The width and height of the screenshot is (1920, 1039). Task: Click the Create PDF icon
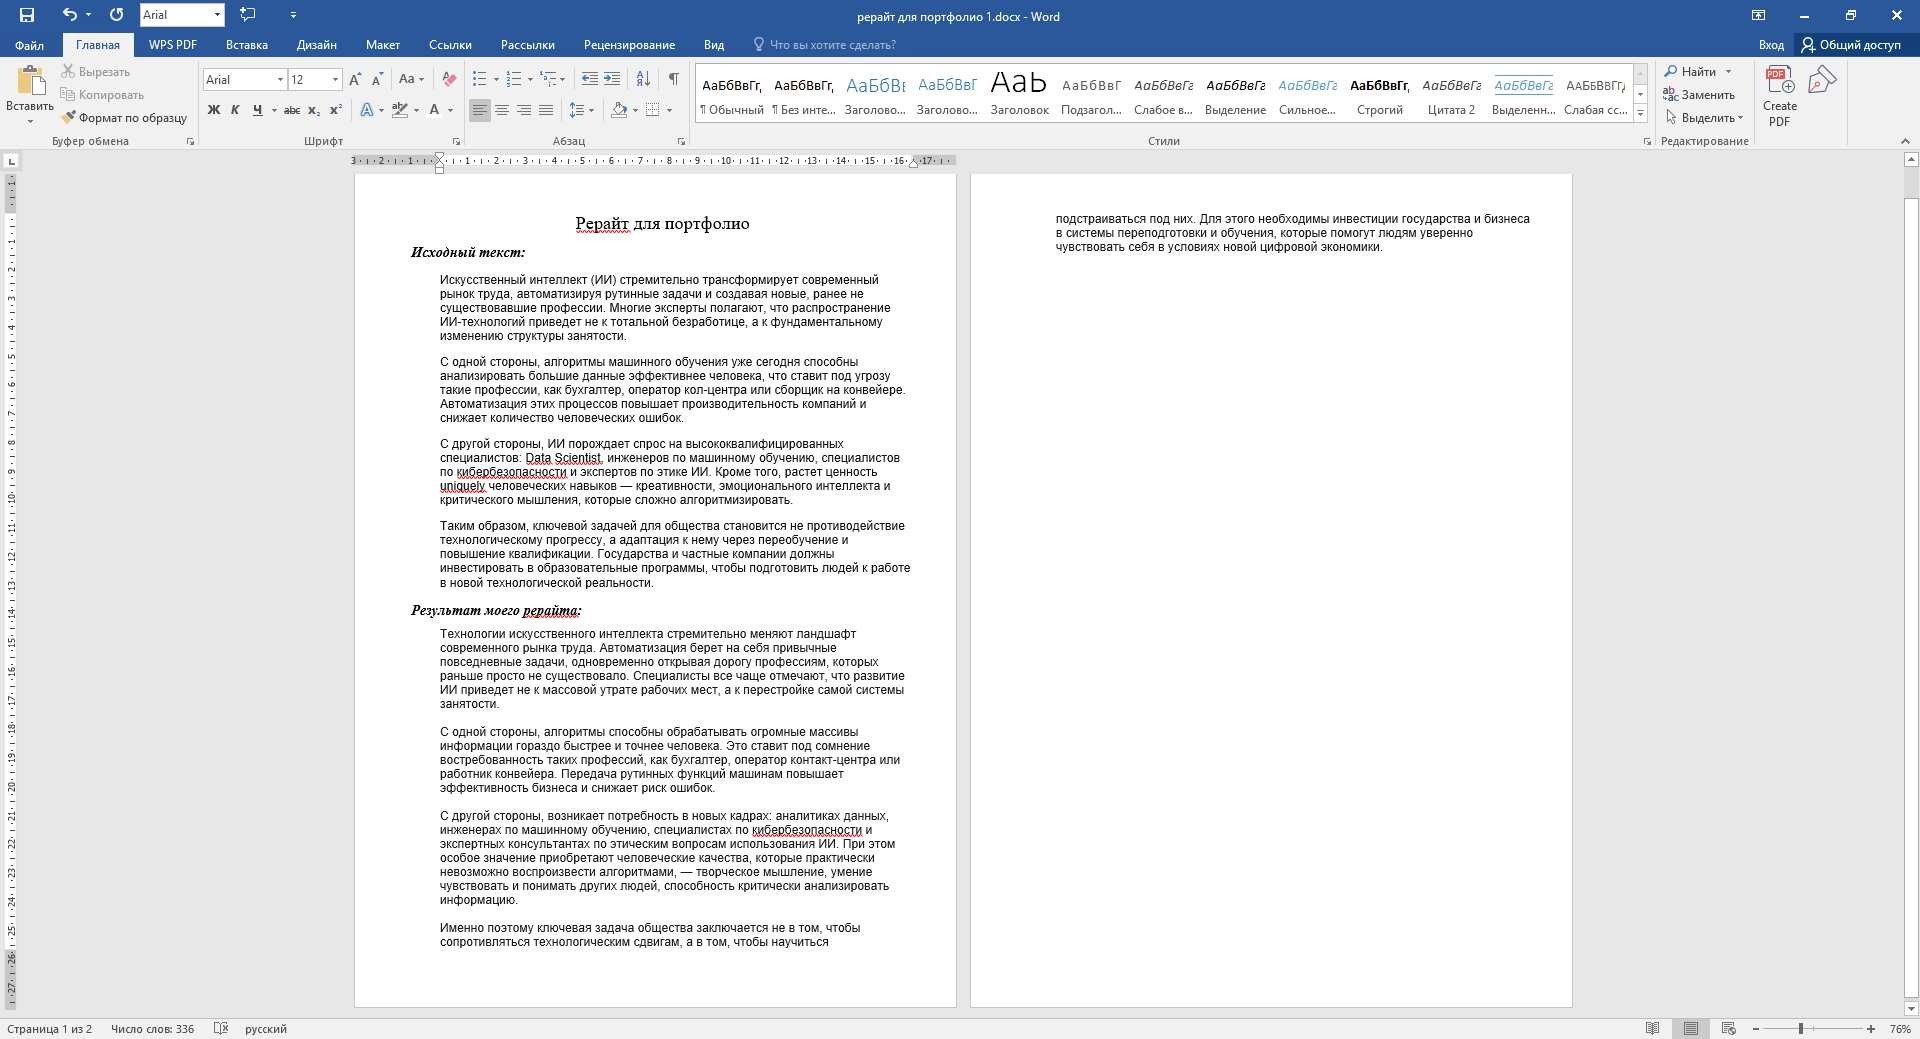click(1779, 96)
